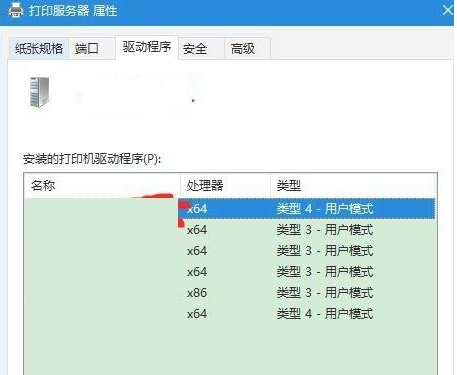
Task: Open the 安全 tab
Action: (x=201, y=49)
